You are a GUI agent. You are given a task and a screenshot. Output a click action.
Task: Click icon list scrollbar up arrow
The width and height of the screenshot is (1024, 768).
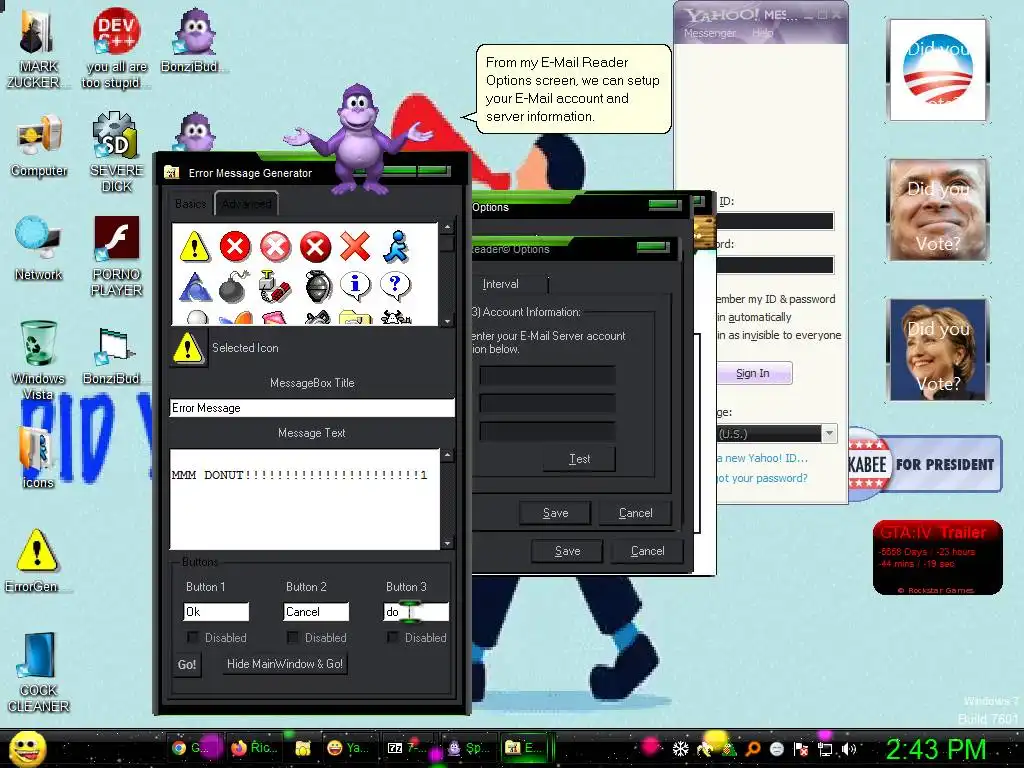coord(447,227)
